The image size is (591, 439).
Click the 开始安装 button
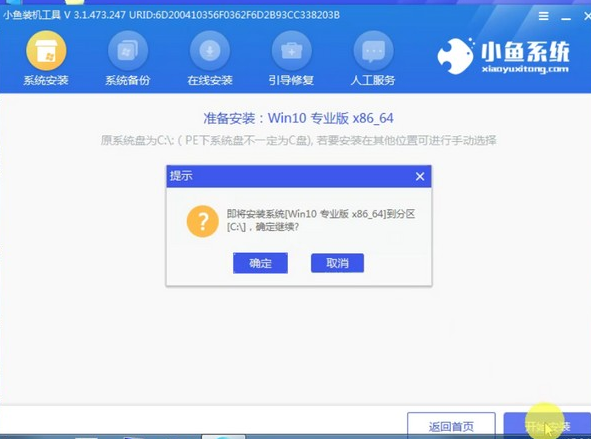click(x=547, y=426)
